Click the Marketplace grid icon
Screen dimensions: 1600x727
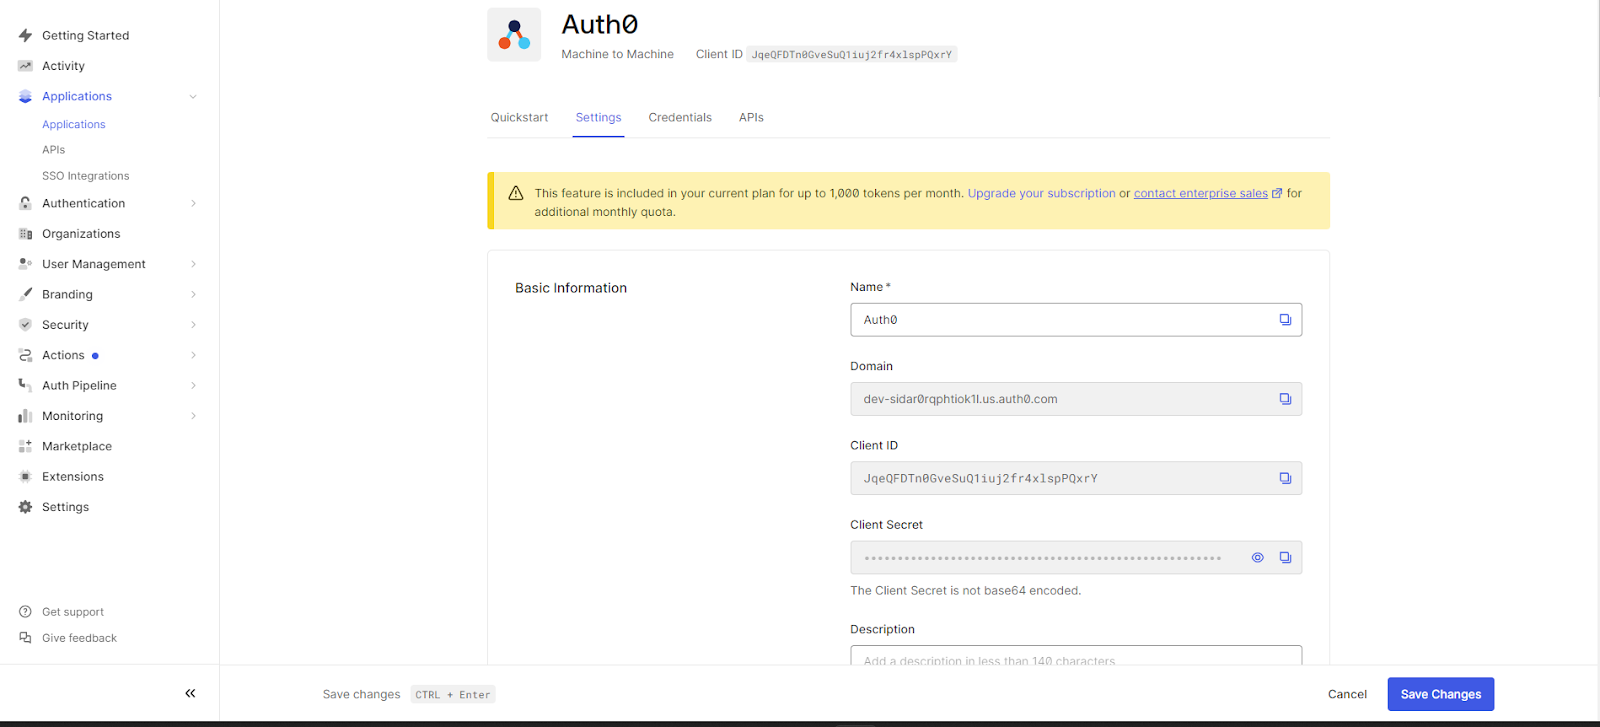click(25, 446)
